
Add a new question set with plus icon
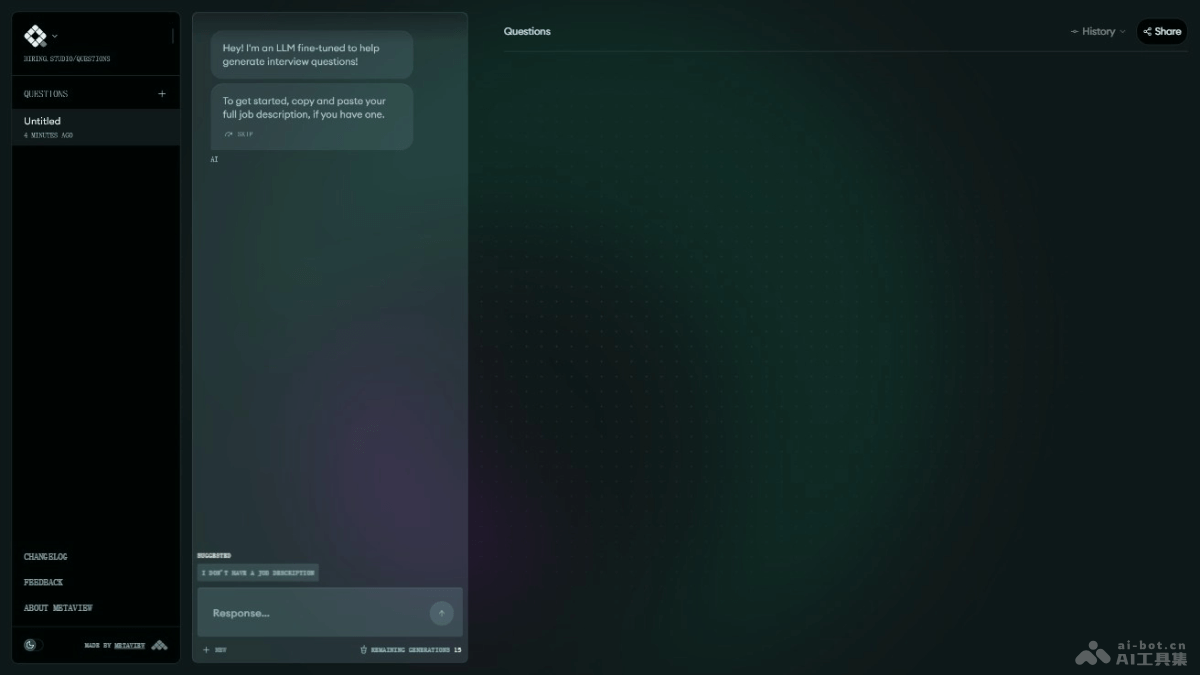point(162,94)
